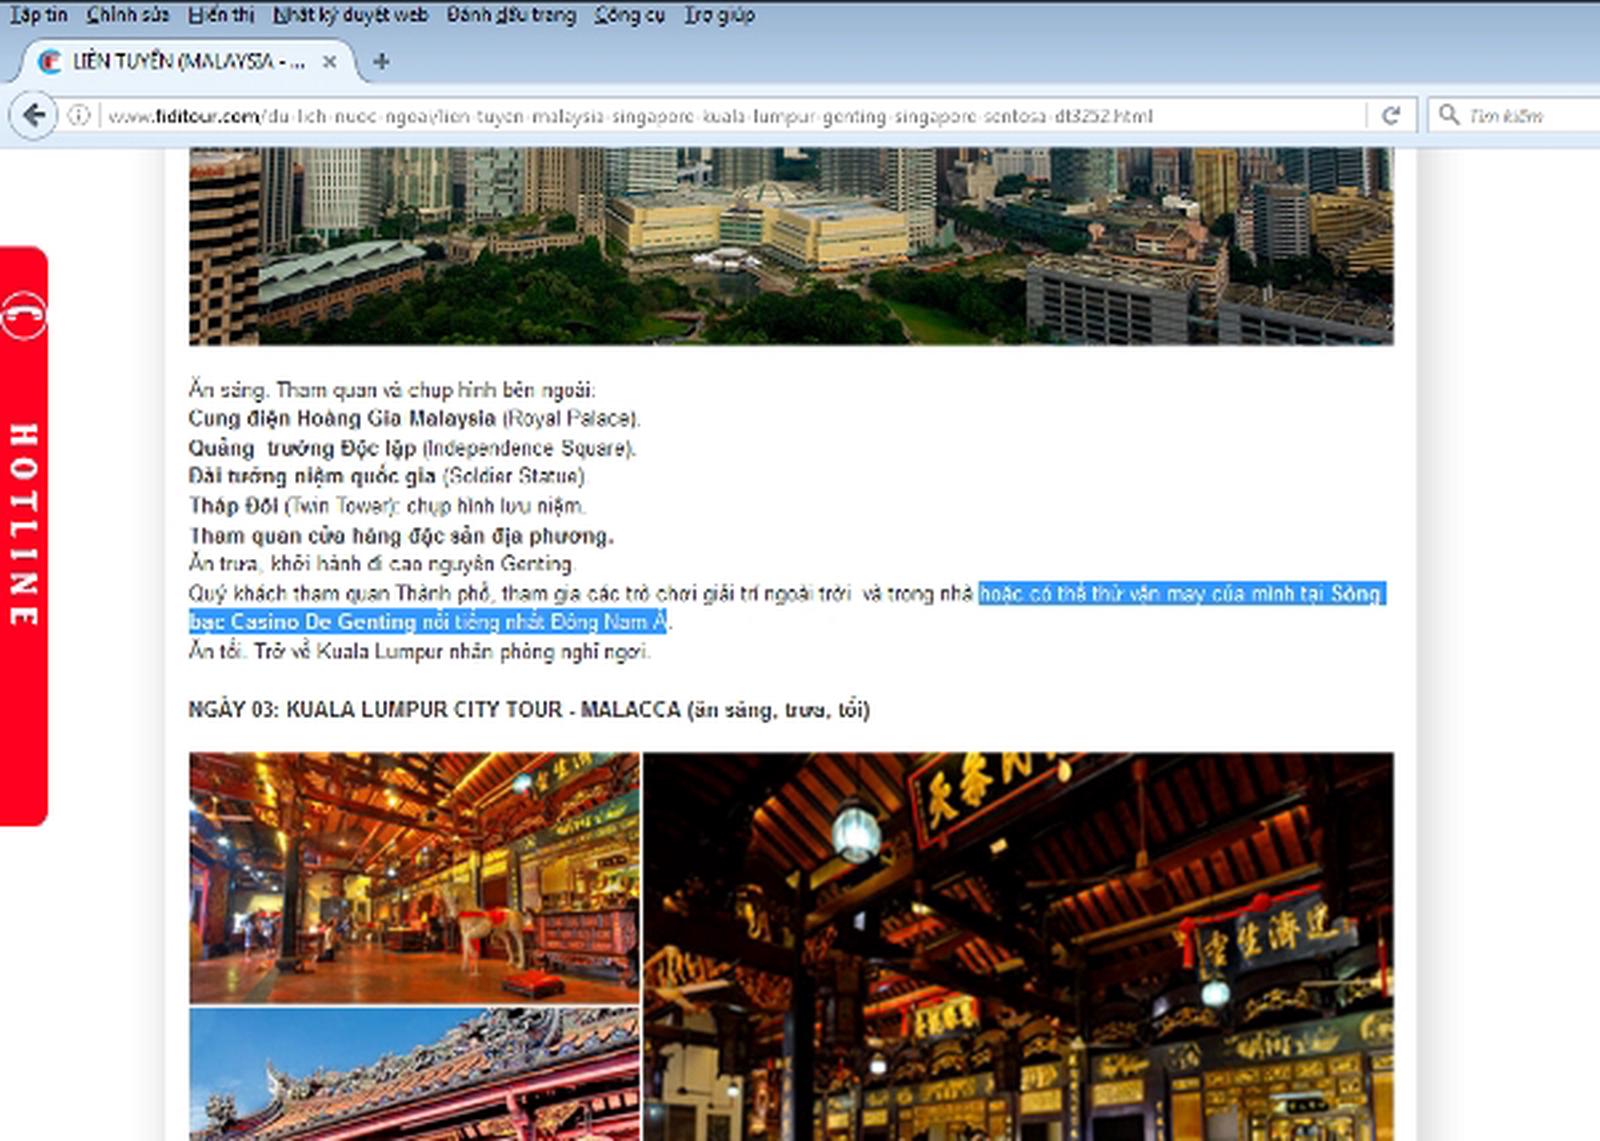
Task: Click the fiditour.com URL address field
Action: tap(700, 116)
